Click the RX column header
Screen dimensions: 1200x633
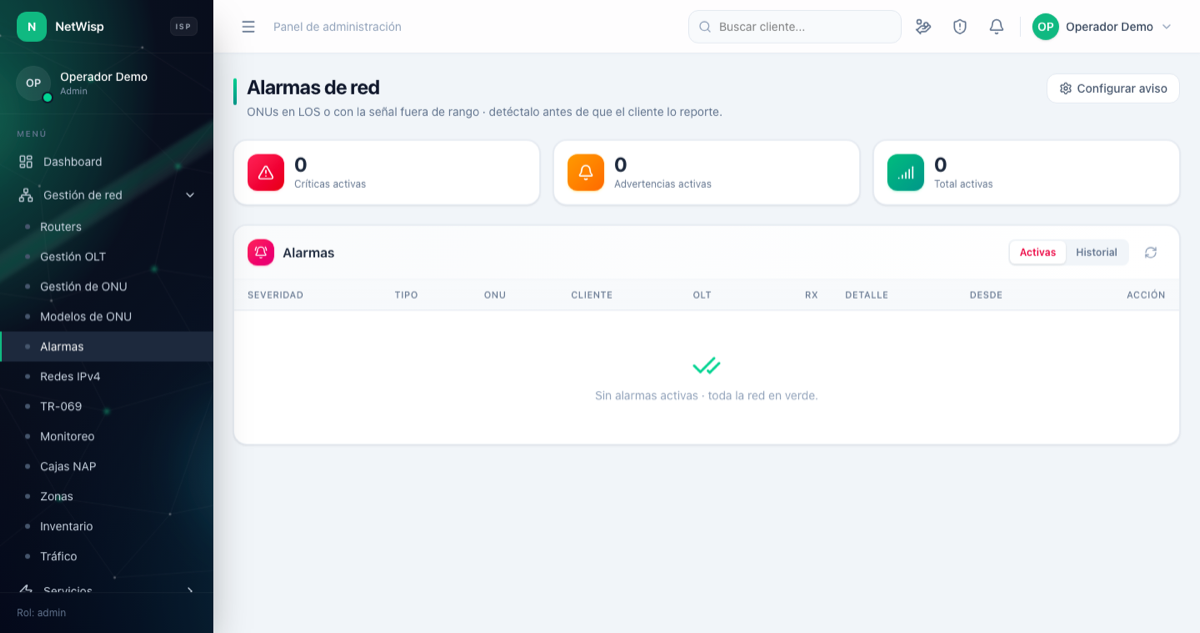(811, 295)
